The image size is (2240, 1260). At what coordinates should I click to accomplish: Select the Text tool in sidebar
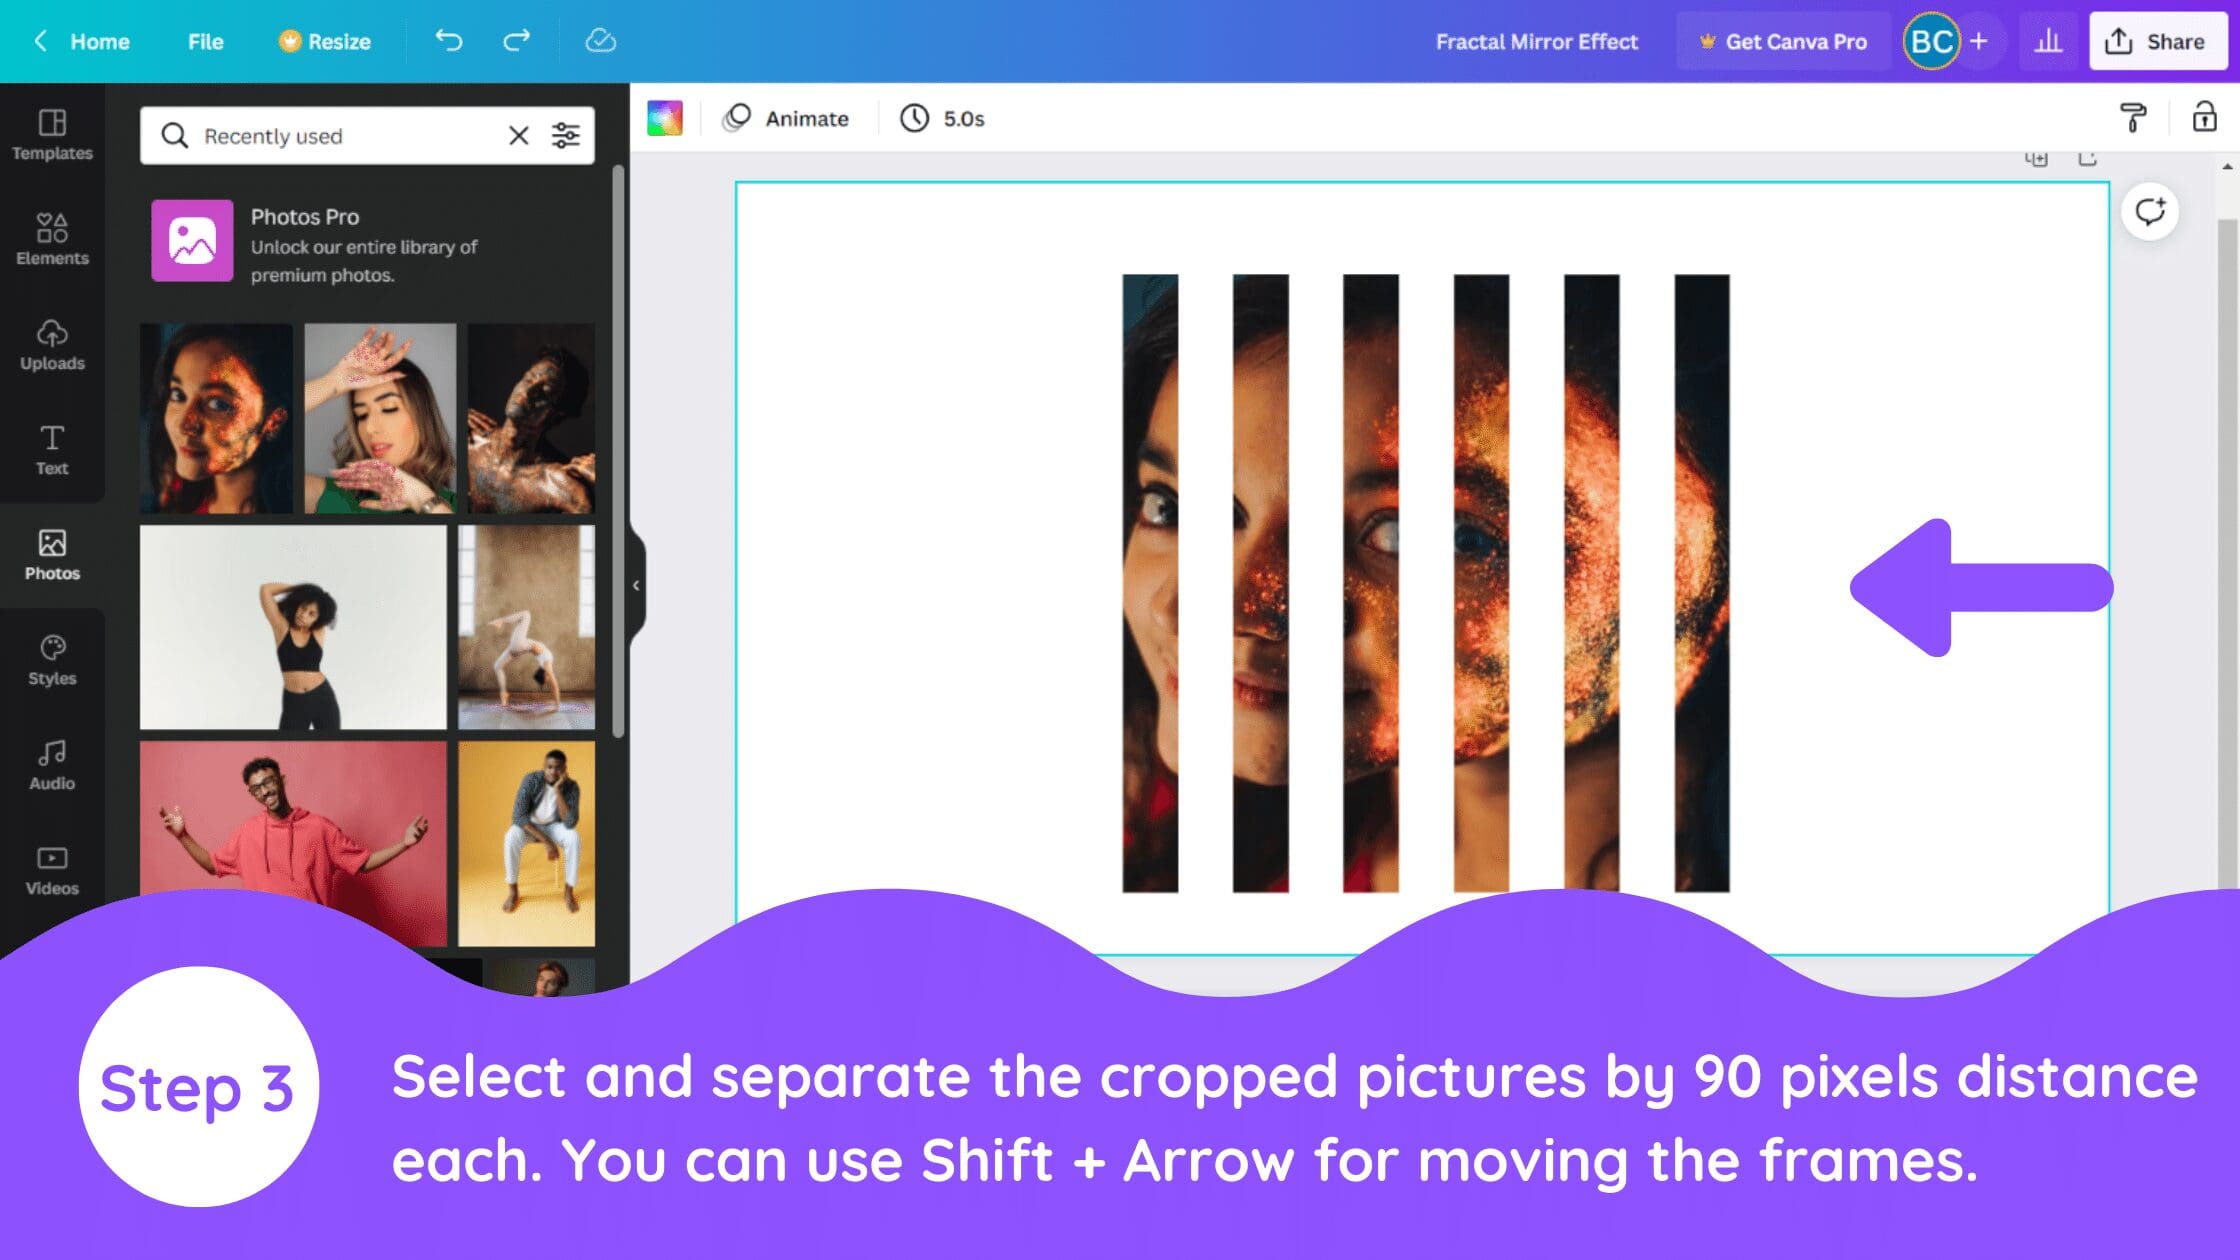52,450
